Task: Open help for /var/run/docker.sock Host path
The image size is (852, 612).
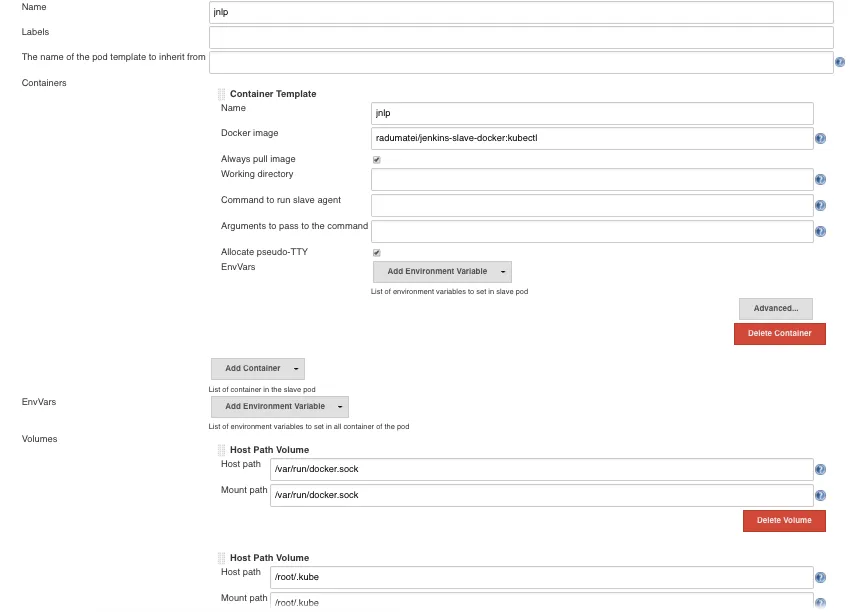Action: (x=820, y=470)
